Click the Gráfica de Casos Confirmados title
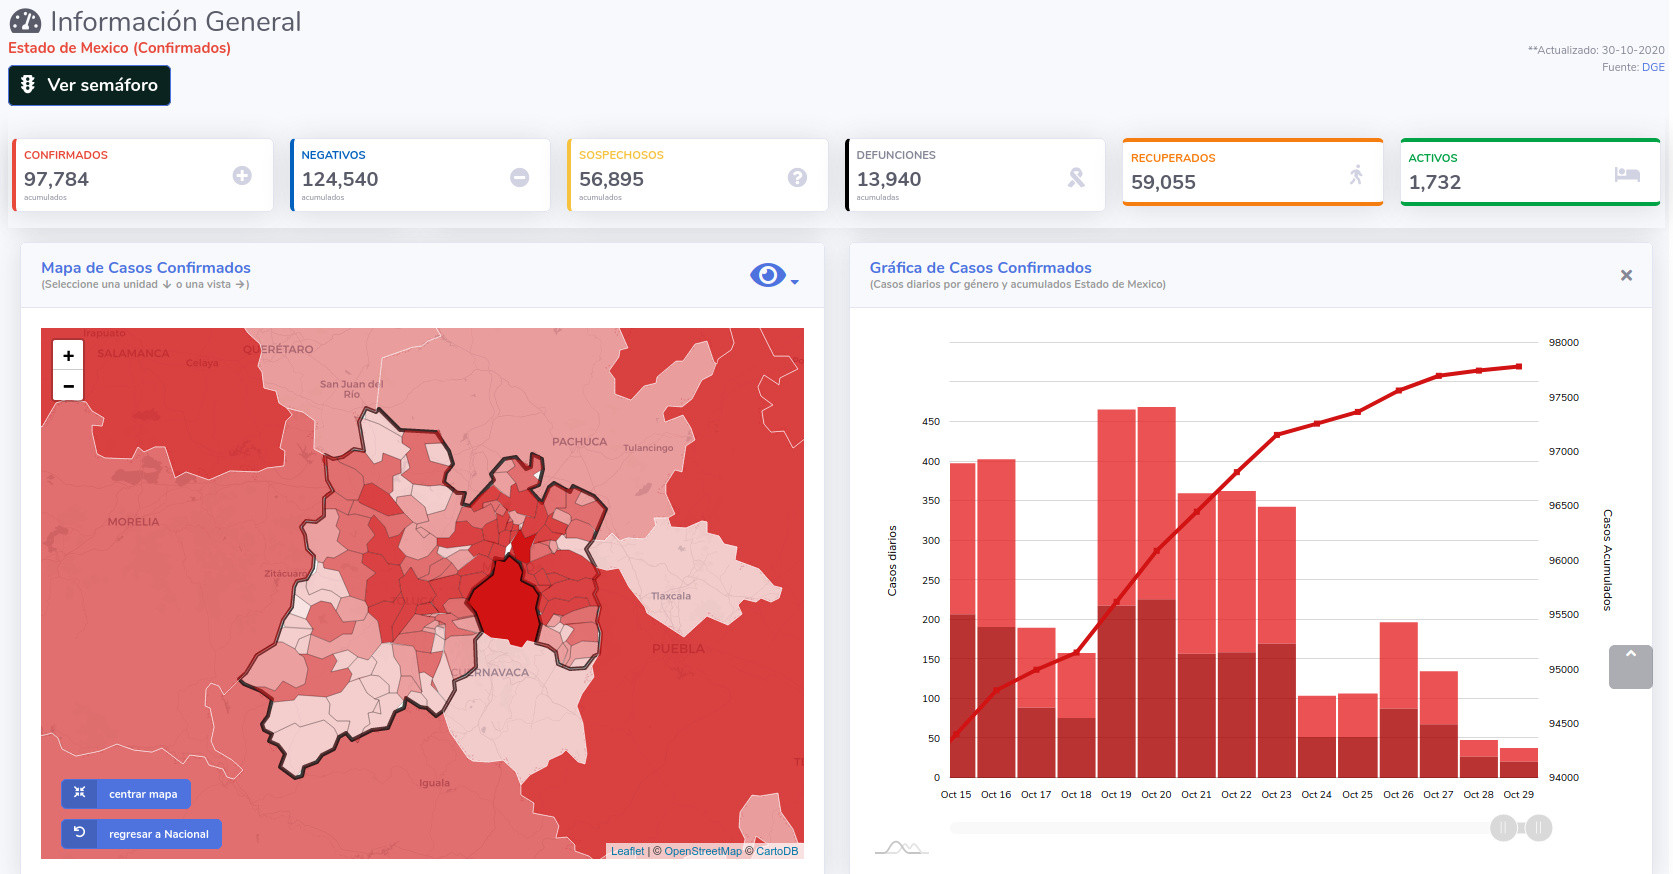Screen dimensions: 1673x874 (980, 268)
